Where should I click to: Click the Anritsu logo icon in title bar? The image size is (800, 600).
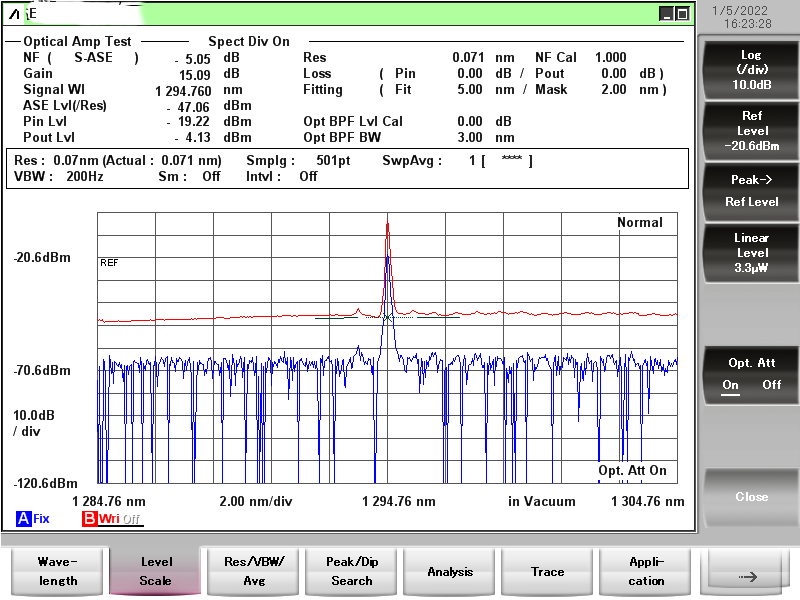point(12,14)
